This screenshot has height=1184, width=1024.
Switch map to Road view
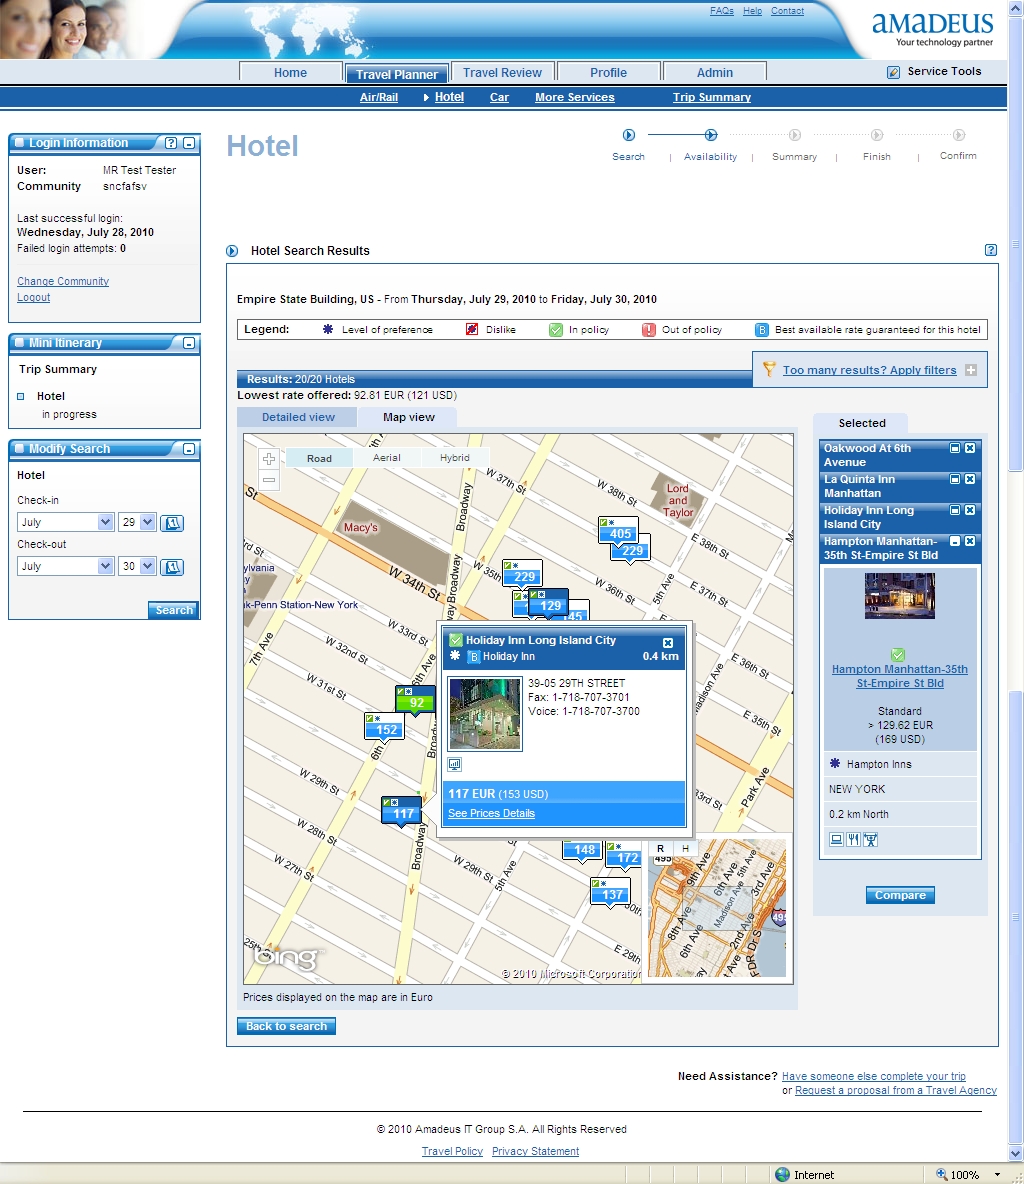(319, 458)
